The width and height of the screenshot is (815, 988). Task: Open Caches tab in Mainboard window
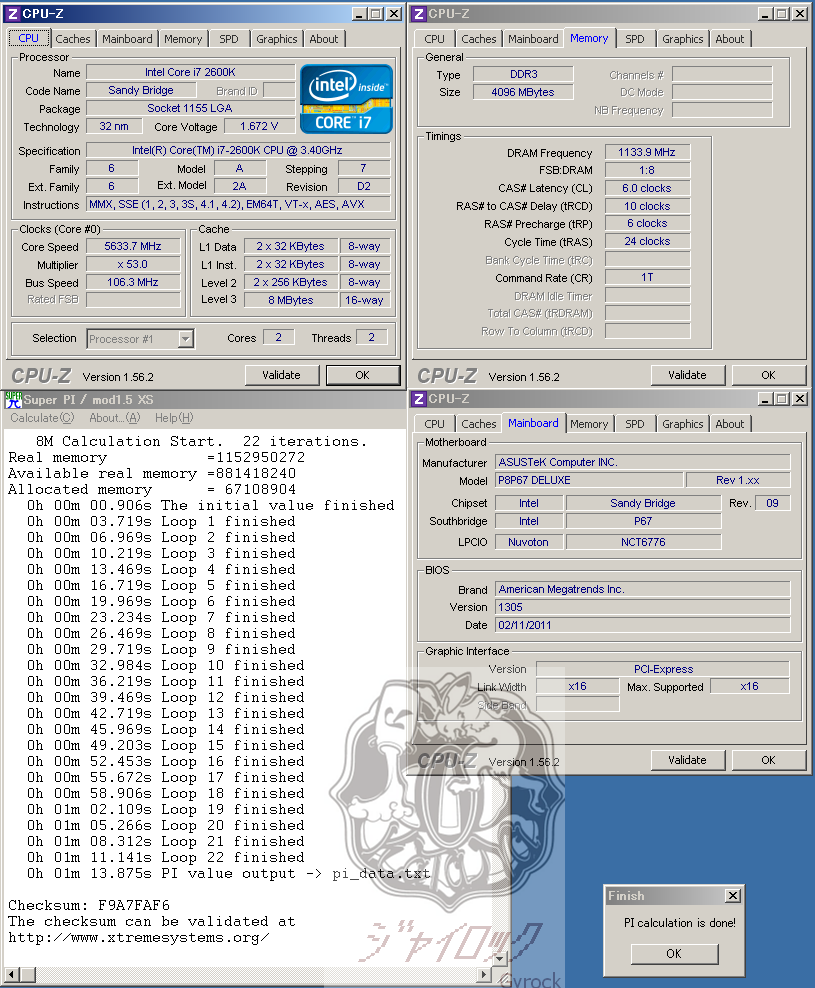click(478, 424)
